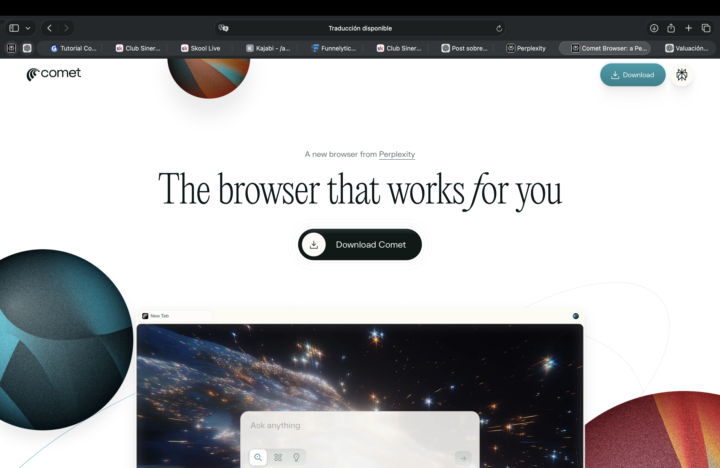The height and width of the screenshot is (468, 720).
Task: Show Safari downloads list
Action: coord(654,28)
